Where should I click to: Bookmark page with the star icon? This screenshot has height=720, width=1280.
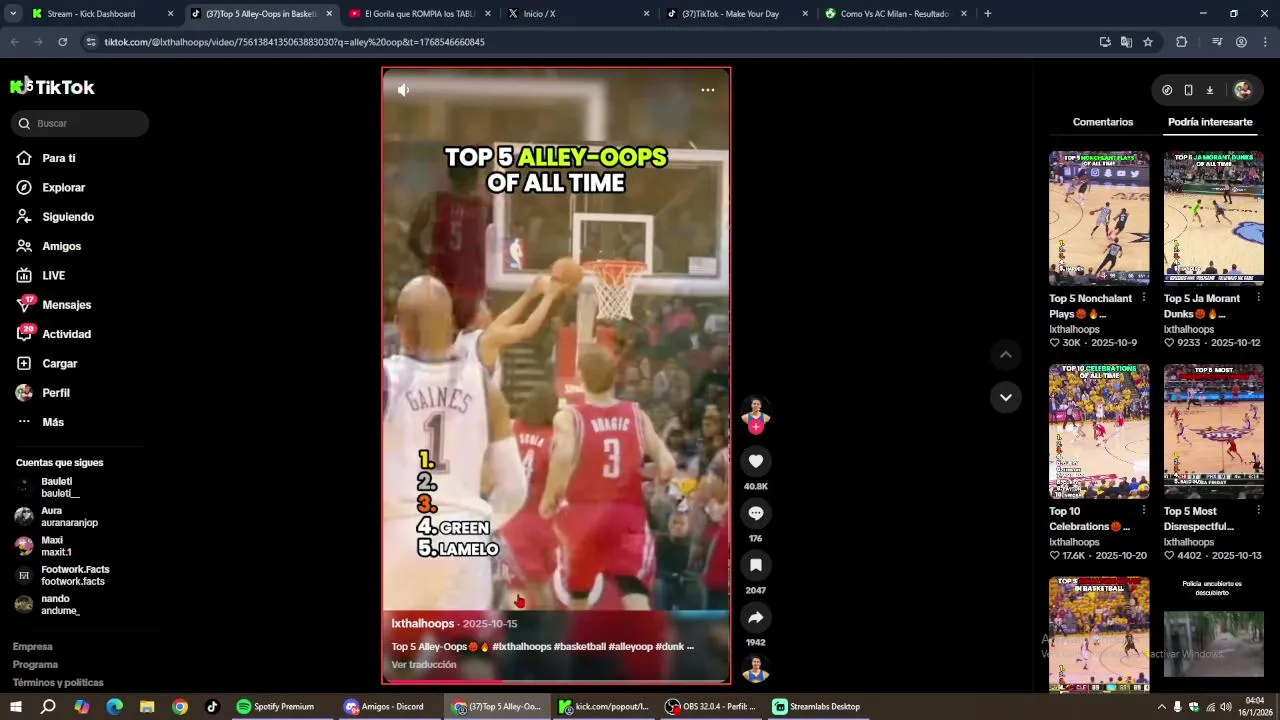pyautogui.click(x=1148, y=42)
